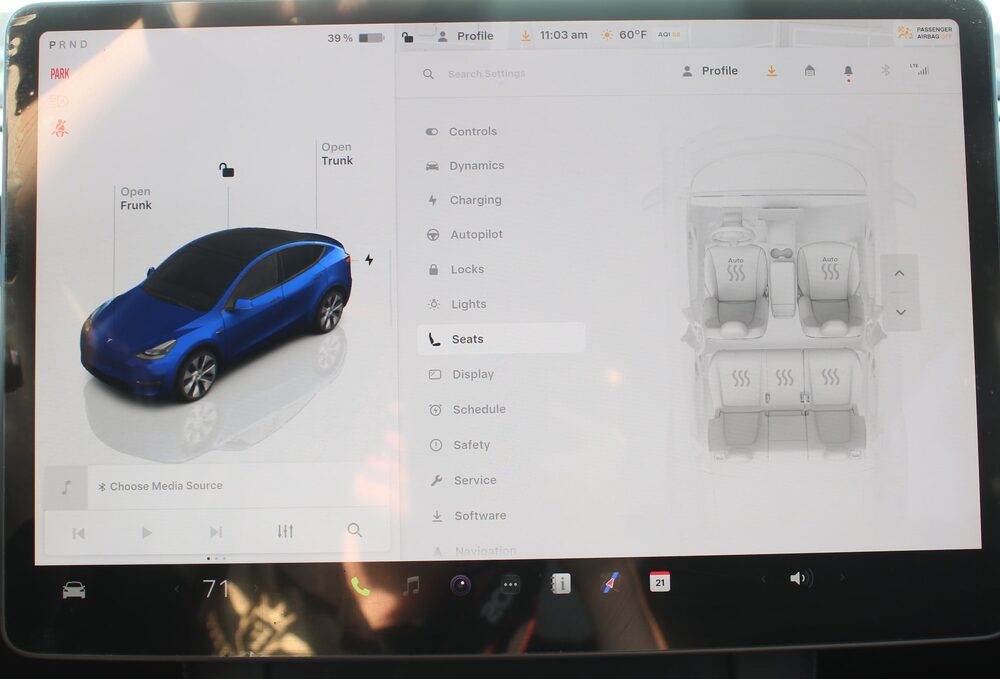Tap Open Frunk label

tap(136, 199)
